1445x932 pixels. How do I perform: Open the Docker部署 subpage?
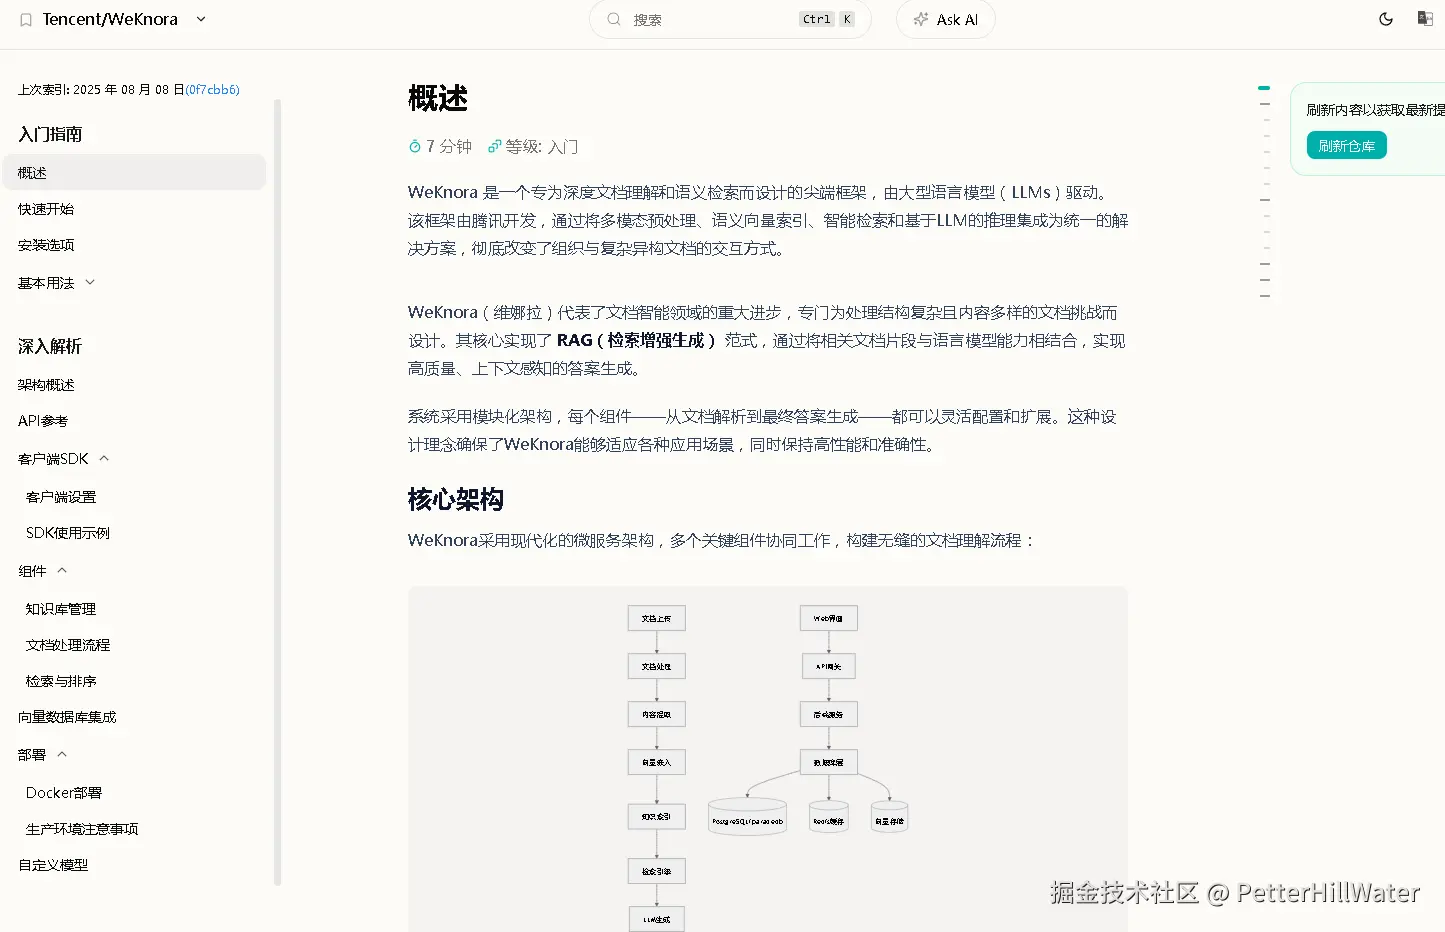pyautogui.click(x=64, y=793)
